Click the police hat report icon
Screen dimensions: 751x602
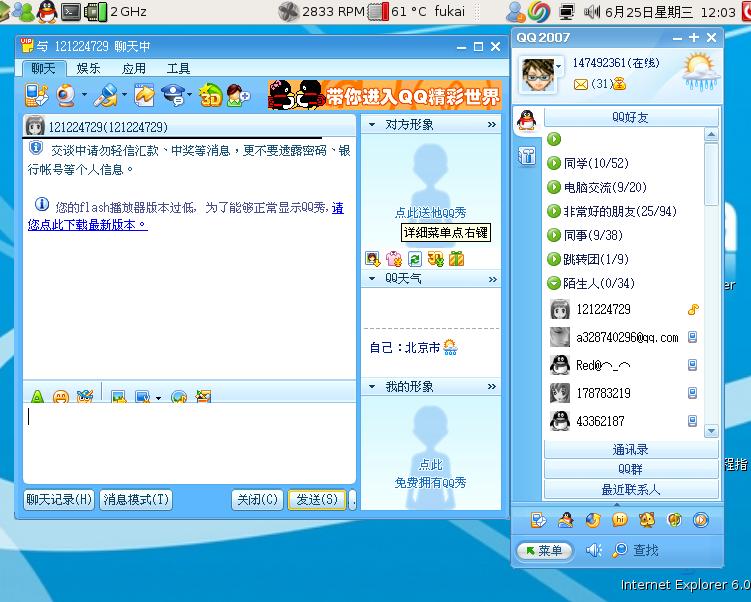173,95
